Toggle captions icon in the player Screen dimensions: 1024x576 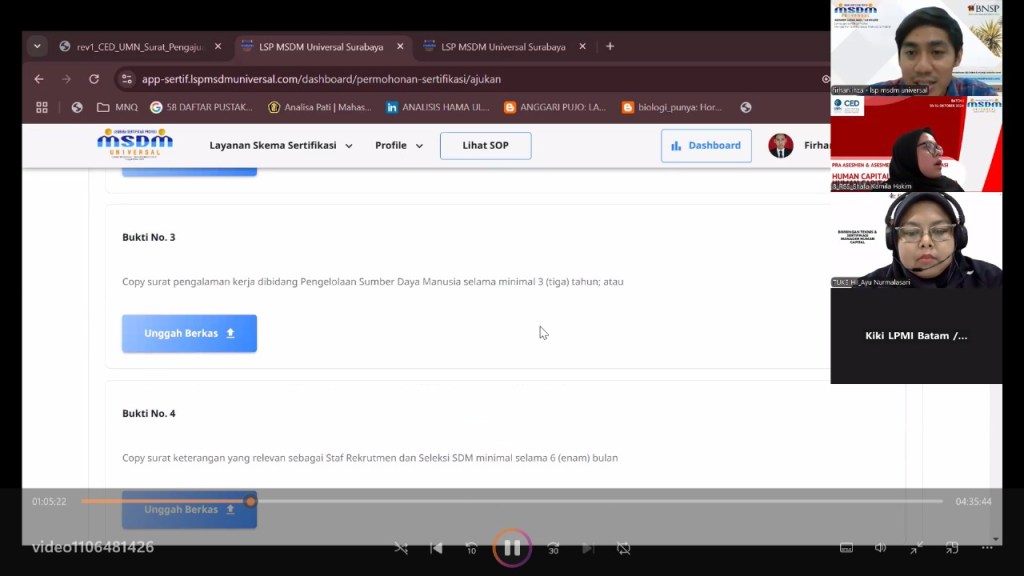click(x=846, y=548)
